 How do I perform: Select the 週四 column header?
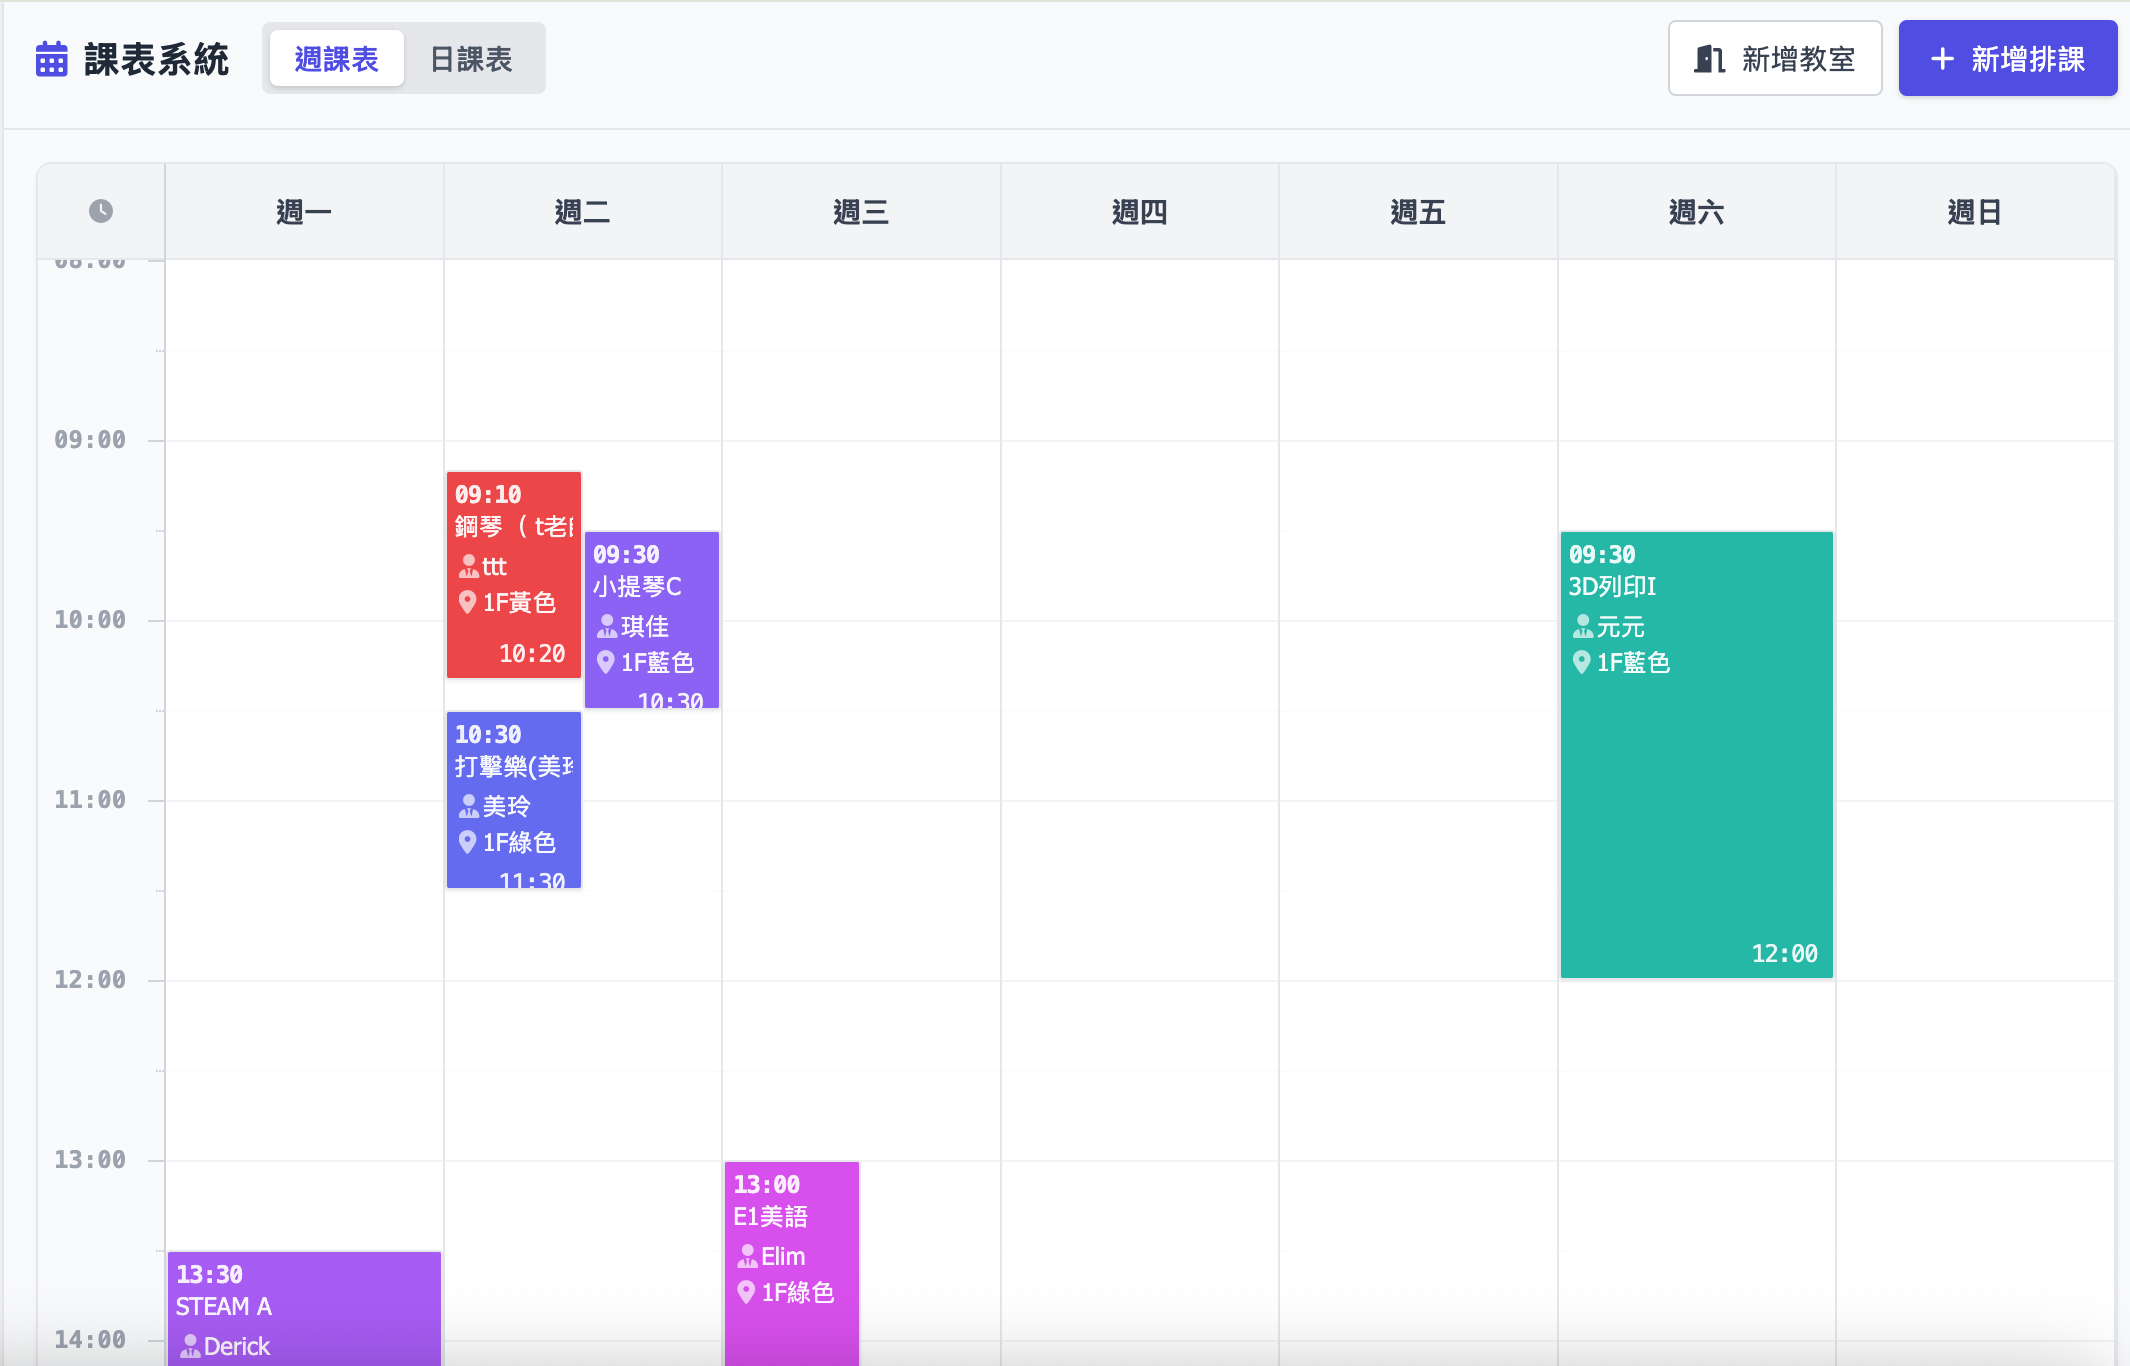[1140, 212]
